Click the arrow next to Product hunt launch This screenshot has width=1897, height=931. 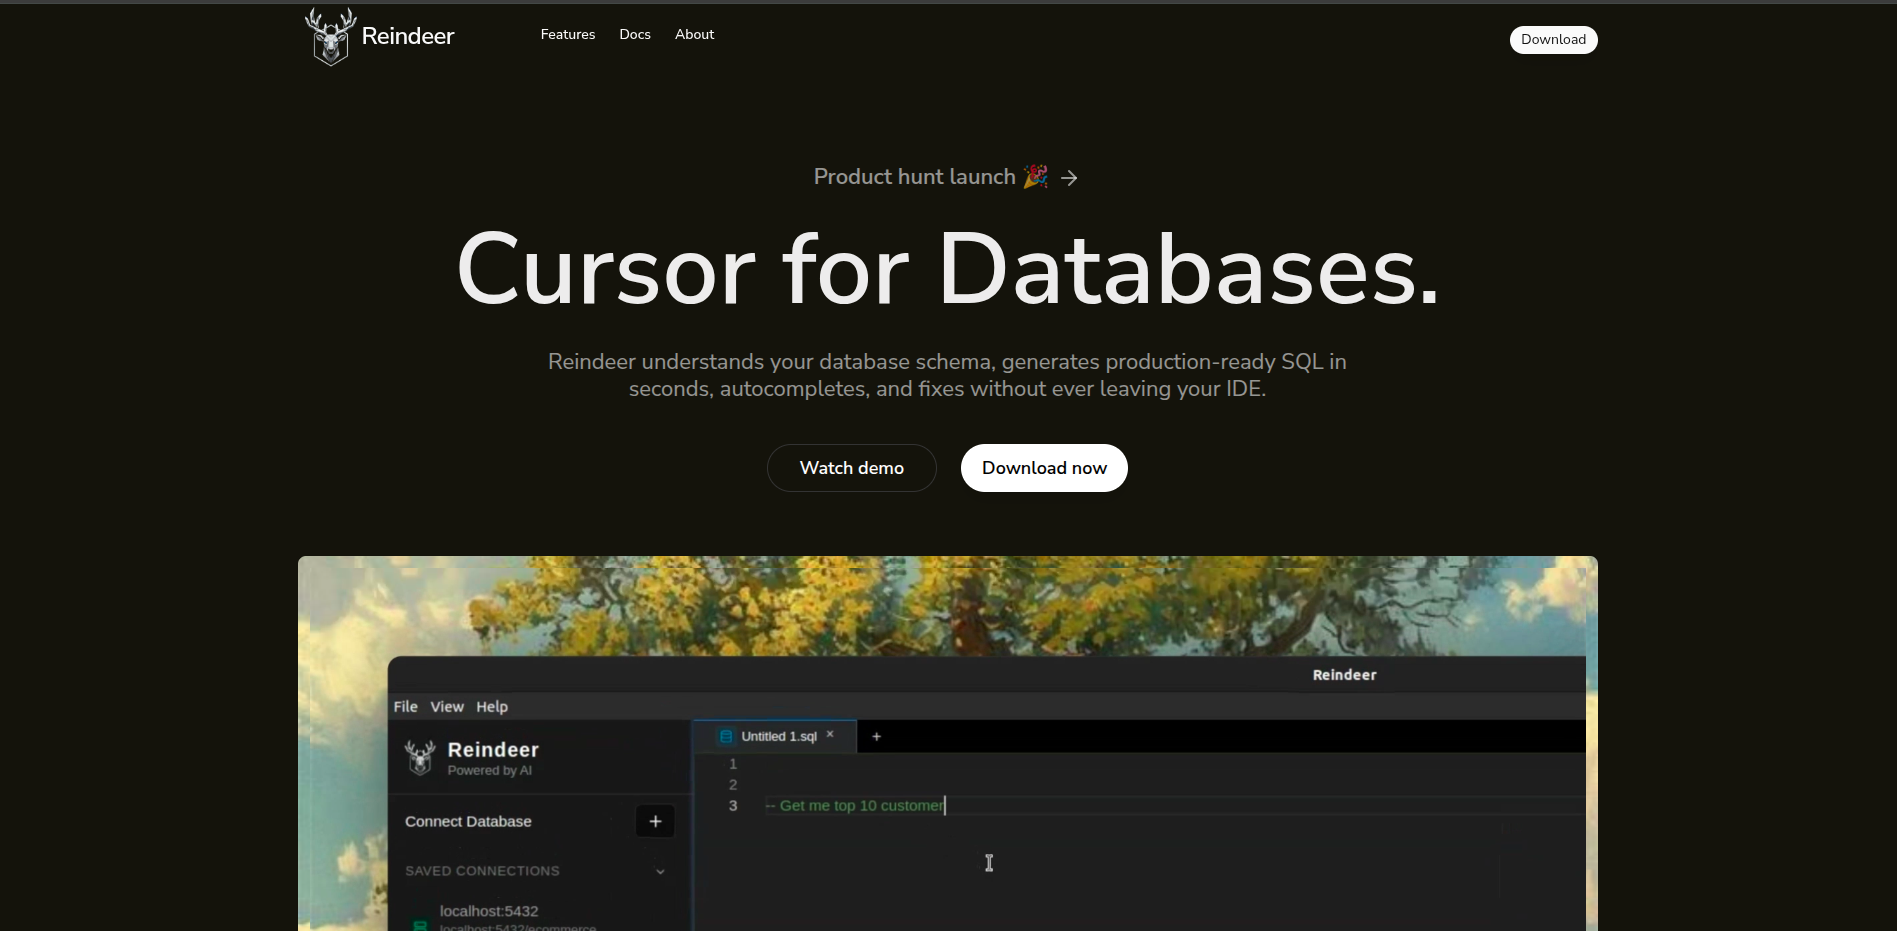1069,178
